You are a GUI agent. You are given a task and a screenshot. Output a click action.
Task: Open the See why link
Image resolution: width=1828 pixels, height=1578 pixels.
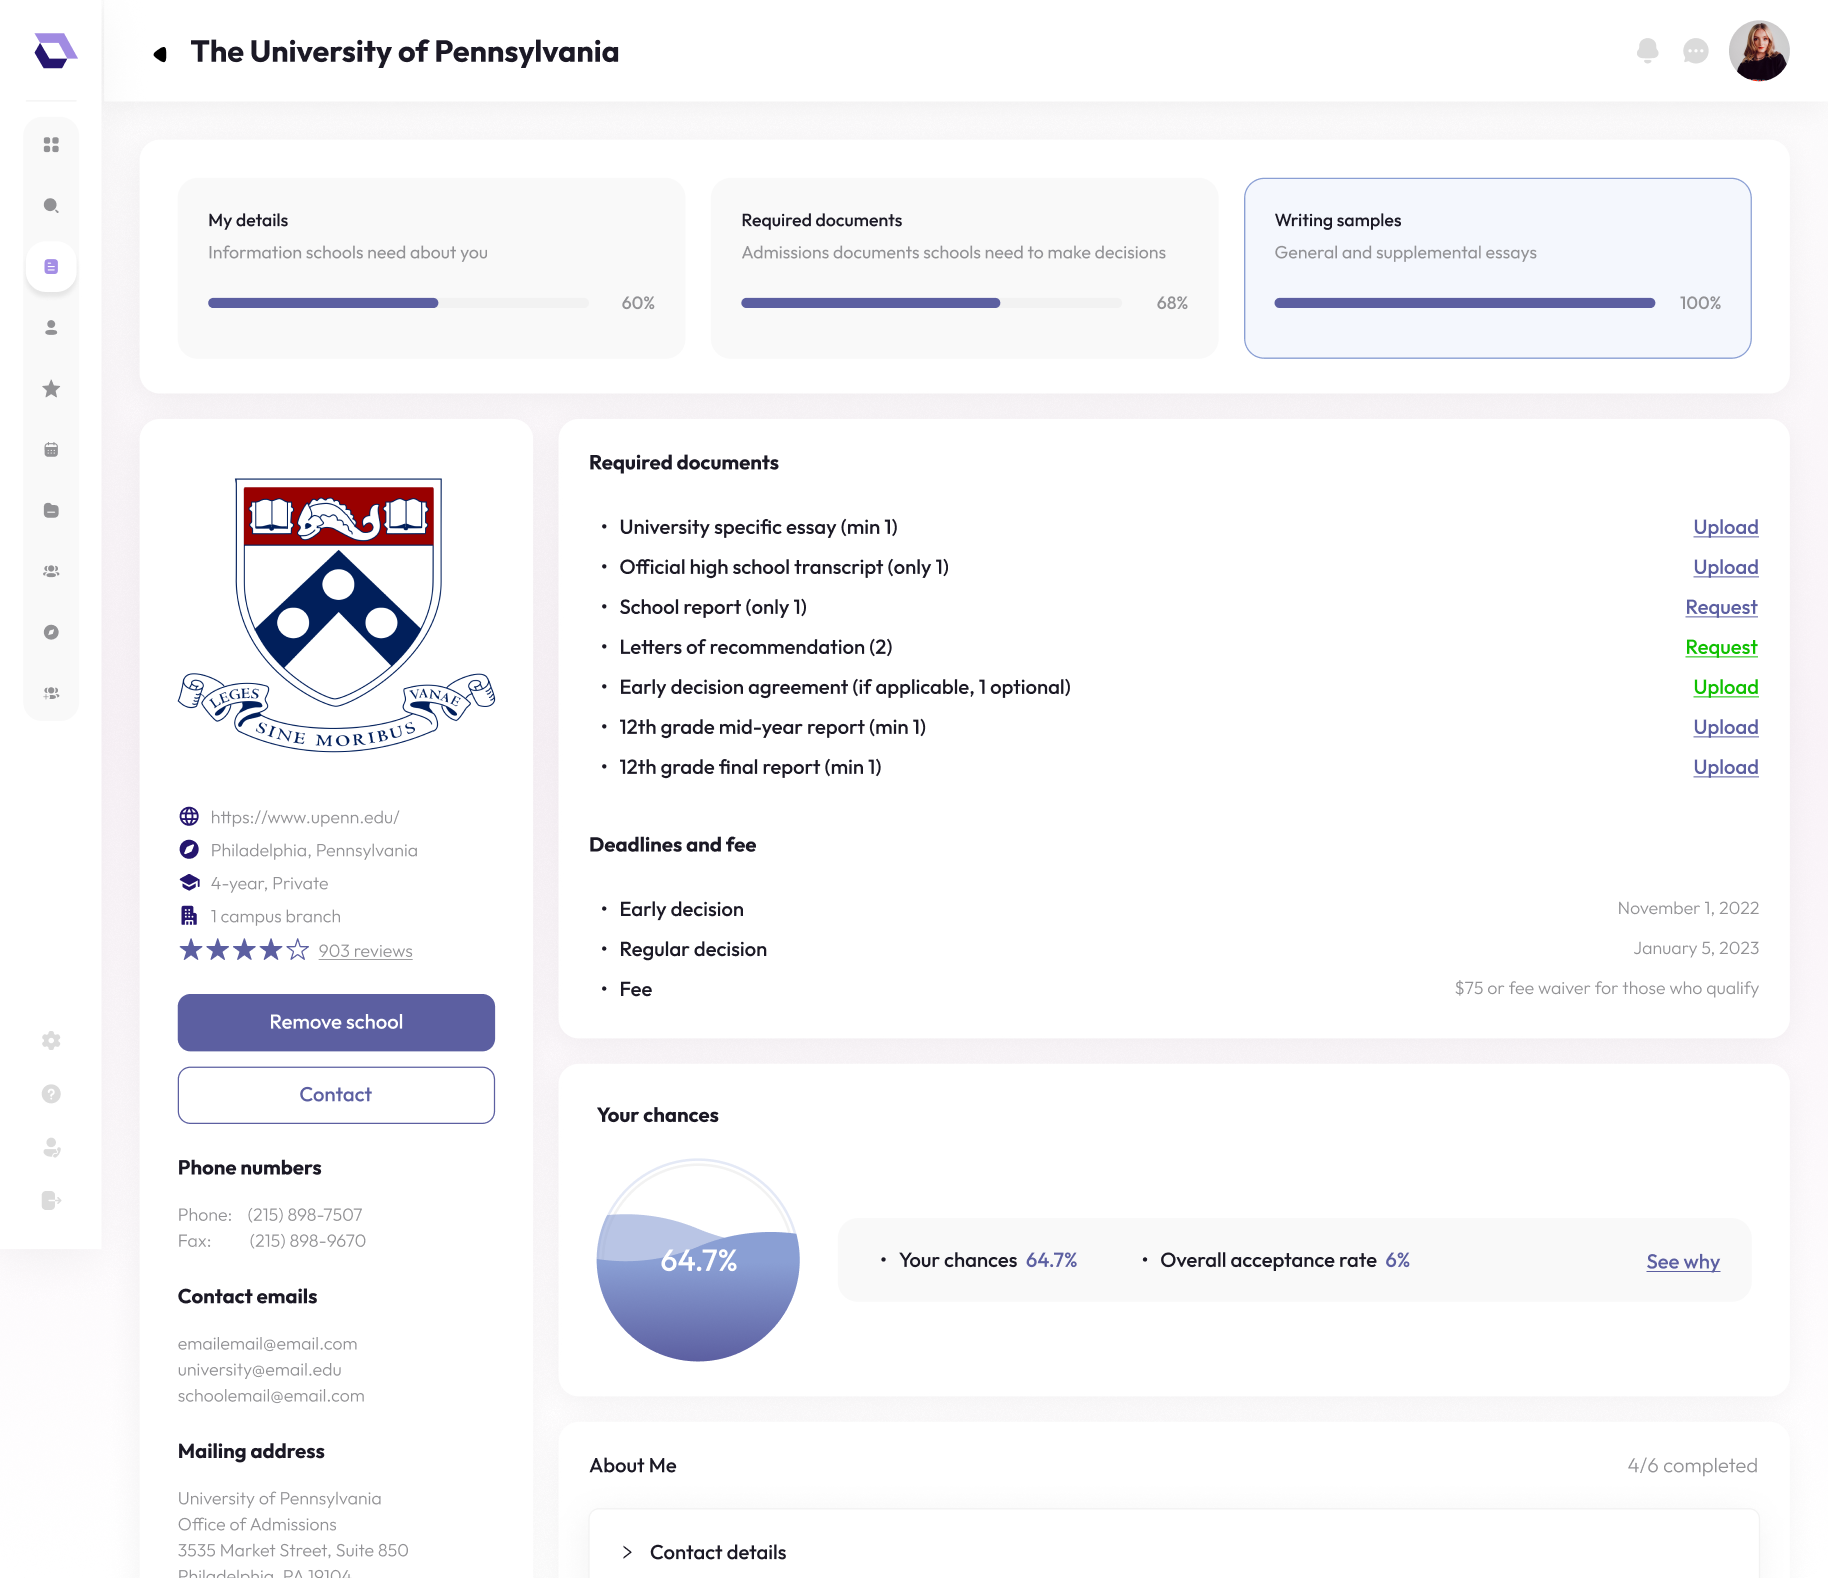click(x=1683, y=1261)
